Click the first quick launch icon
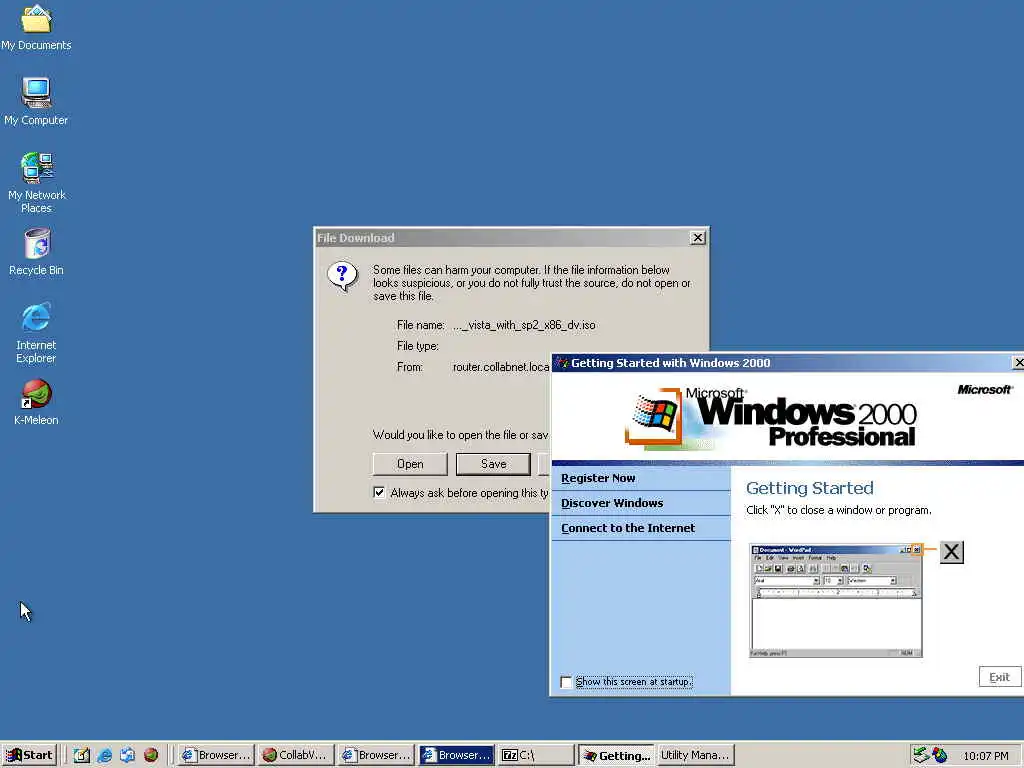This screenshot has height=768, width=1024. tap(82, 755)
